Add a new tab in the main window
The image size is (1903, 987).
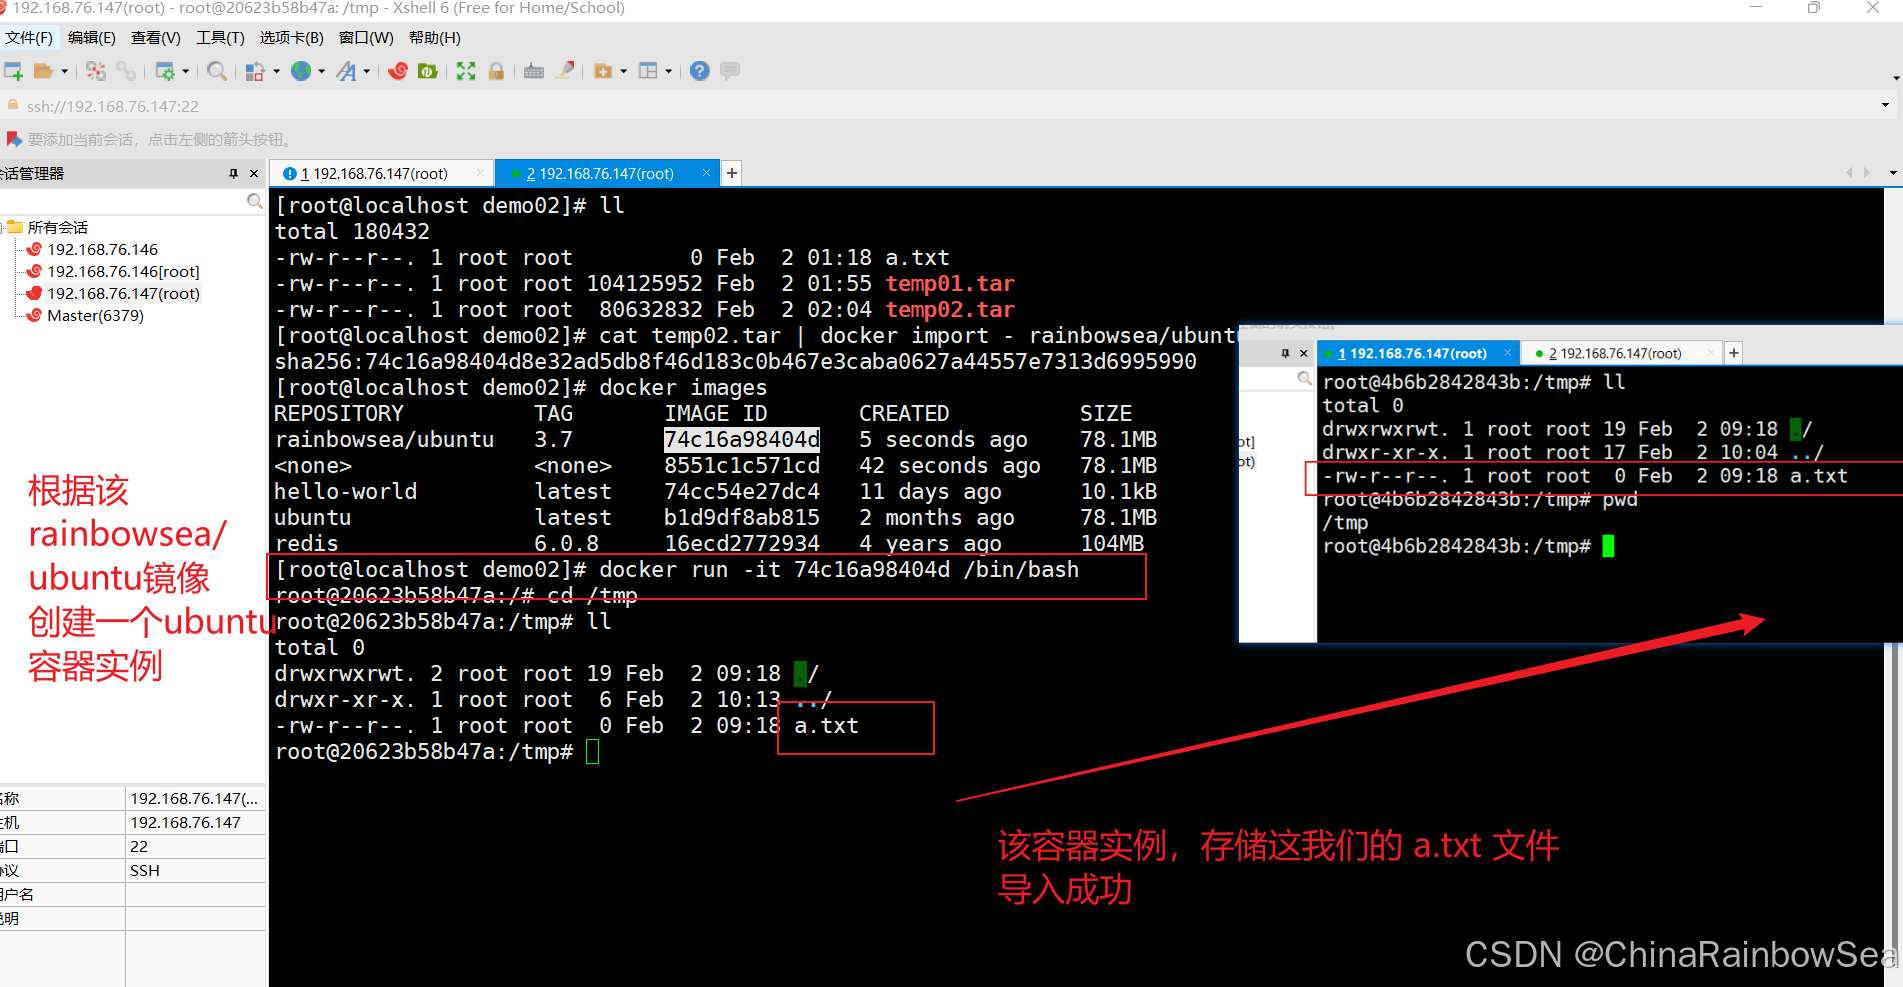click(732, 174)
